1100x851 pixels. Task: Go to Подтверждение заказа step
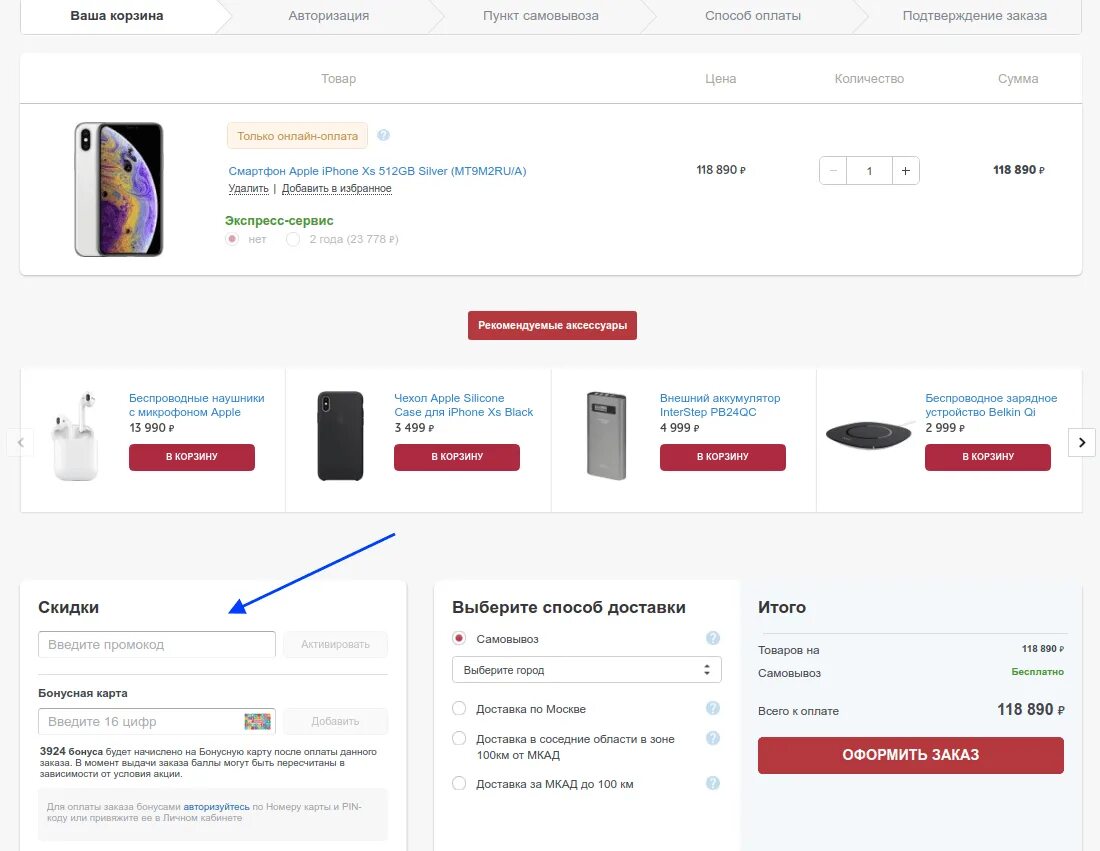(x=974, y=15)
